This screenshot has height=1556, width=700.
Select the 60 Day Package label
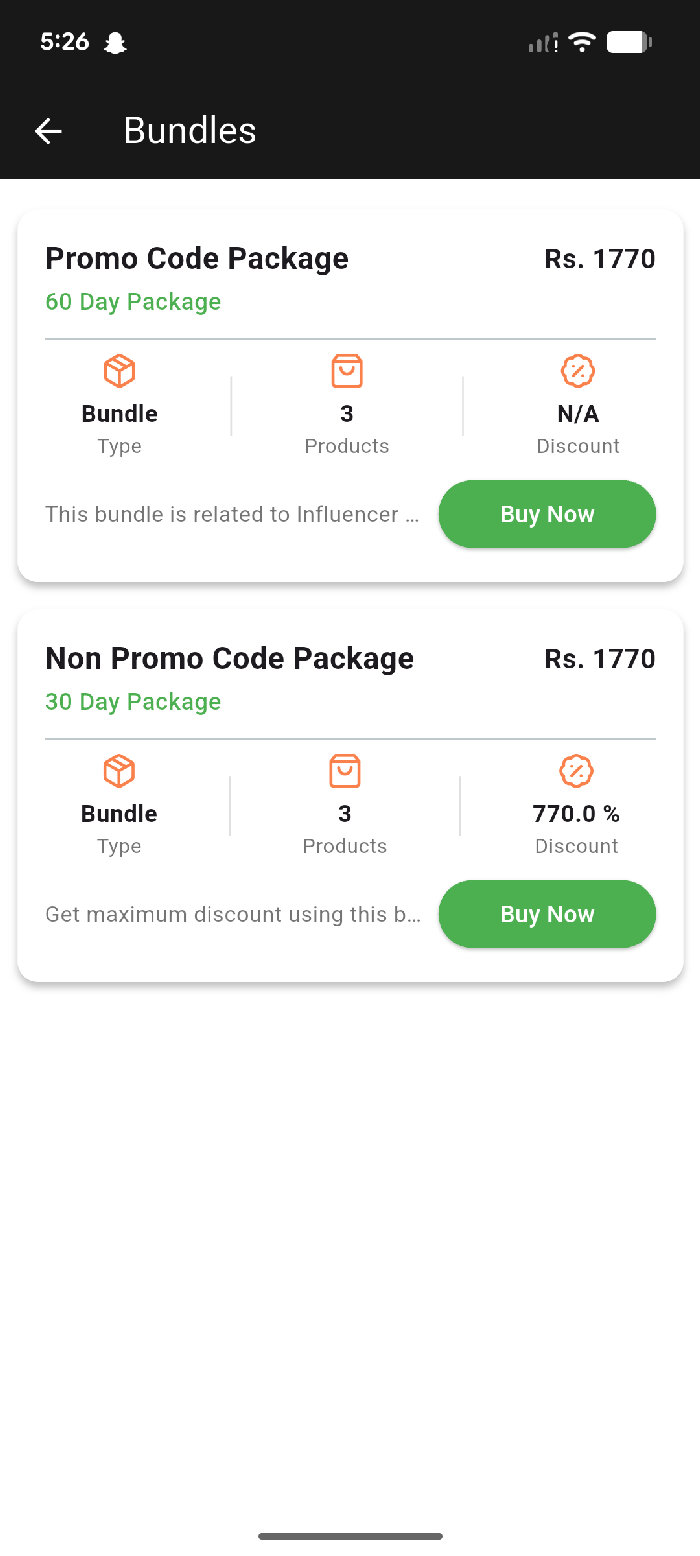pos(133,302)
